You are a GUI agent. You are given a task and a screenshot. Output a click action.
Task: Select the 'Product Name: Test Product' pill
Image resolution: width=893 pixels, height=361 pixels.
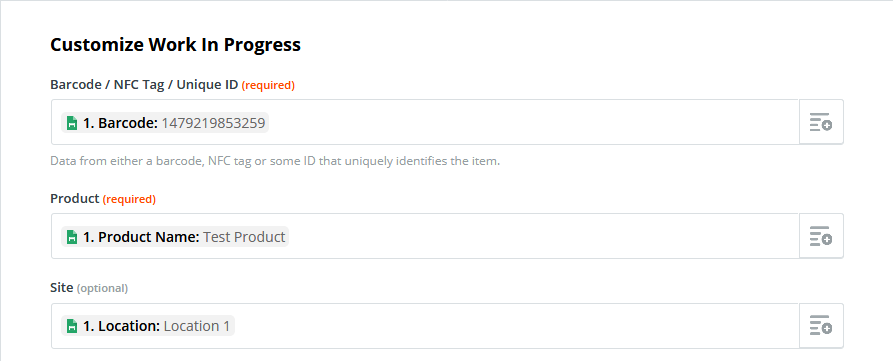coord(175,237)
